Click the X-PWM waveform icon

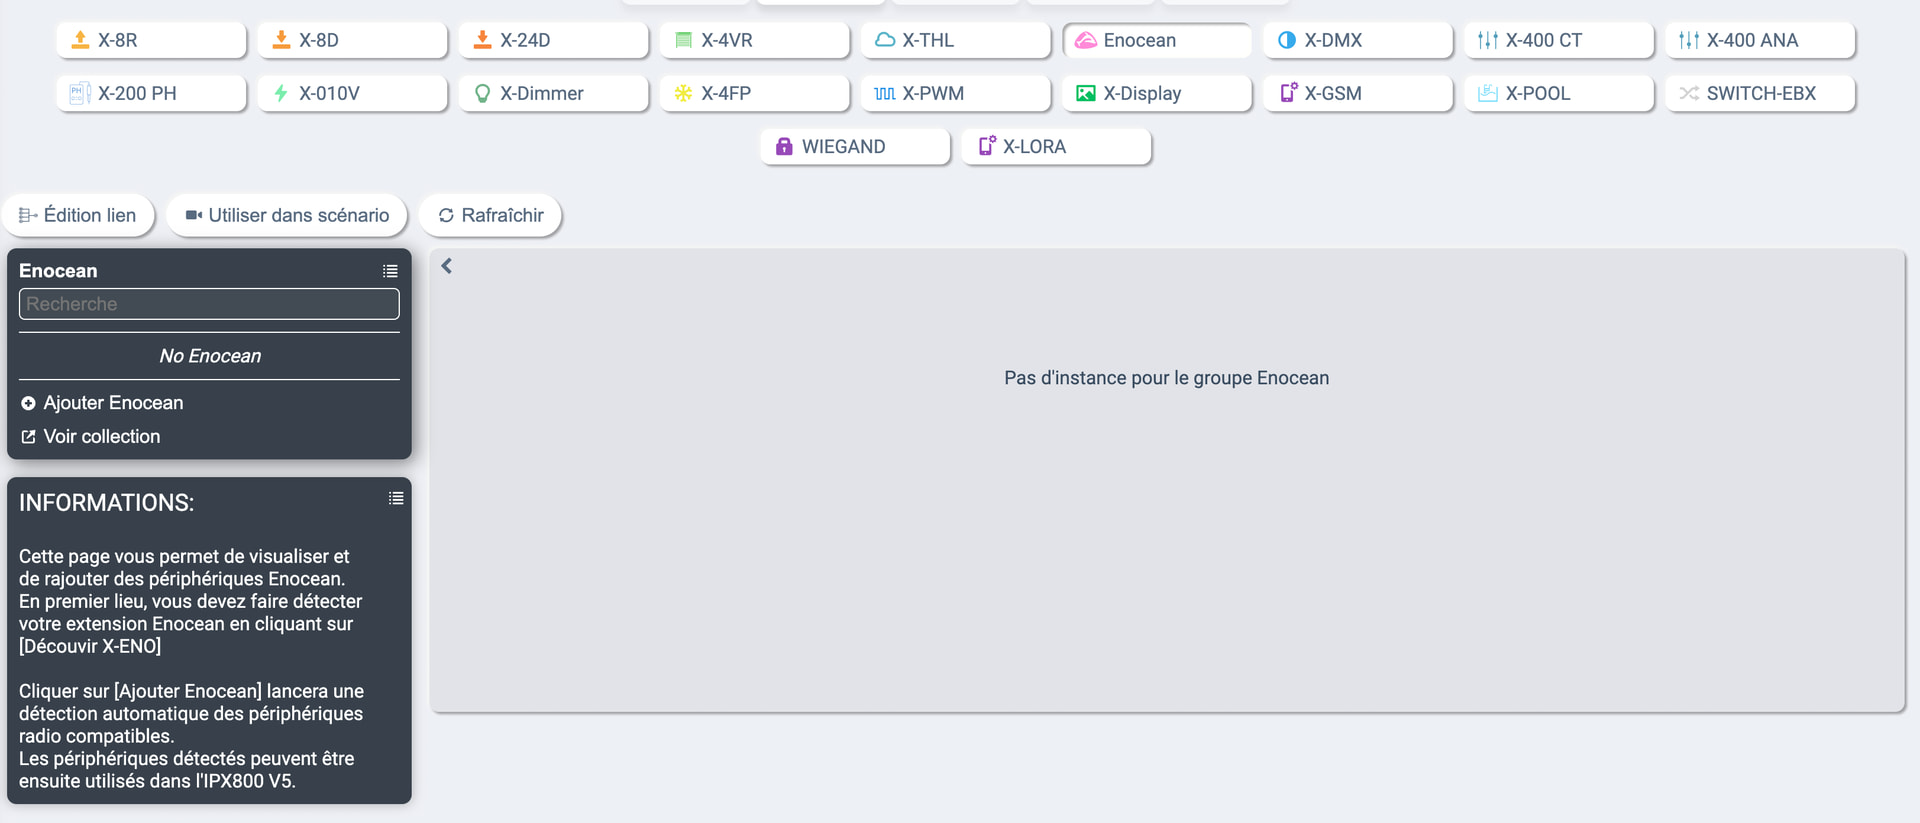pos(884,93)
